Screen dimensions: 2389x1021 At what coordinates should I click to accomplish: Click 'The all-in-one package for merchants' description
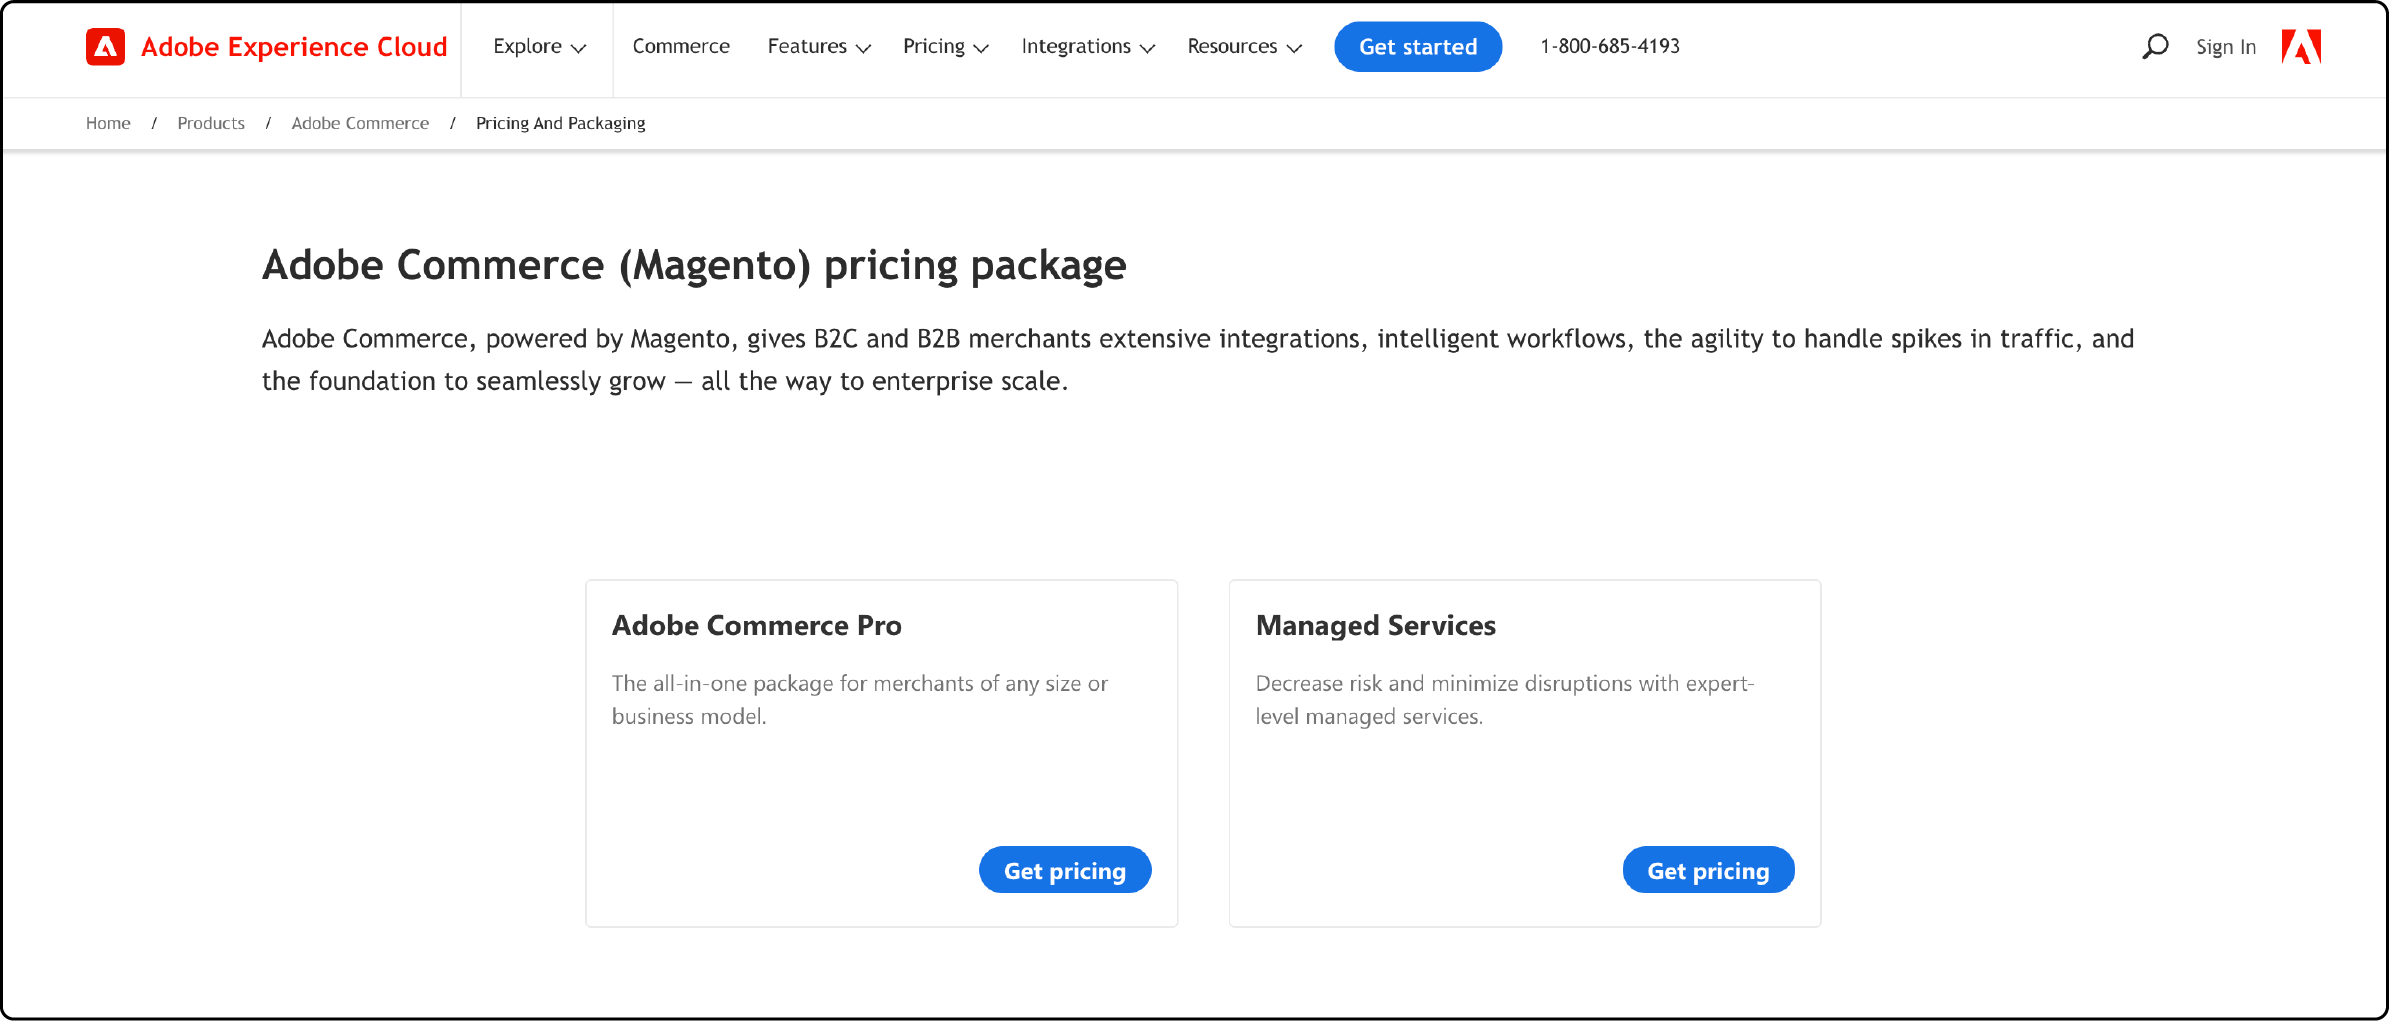point(860,699)
